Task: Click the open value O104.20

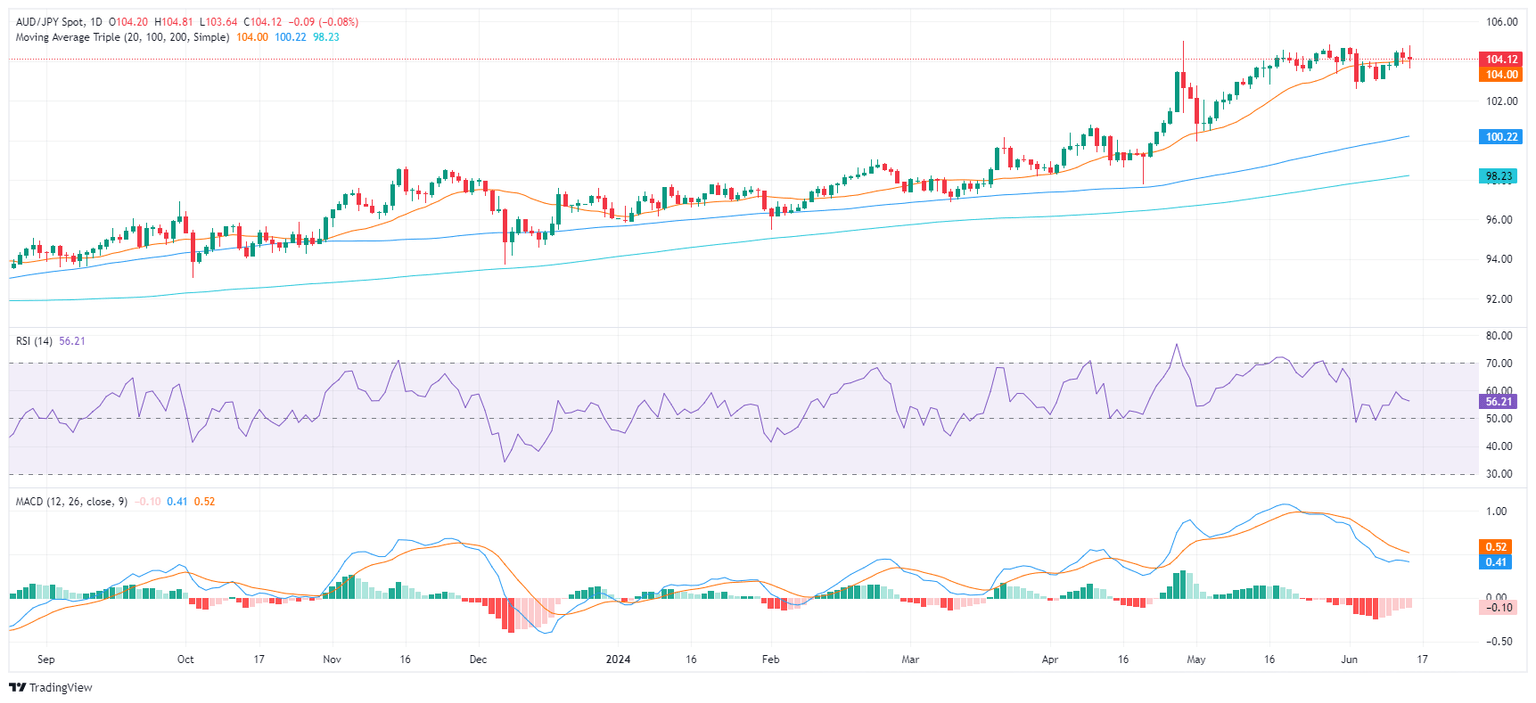Action: click(127, 21)
